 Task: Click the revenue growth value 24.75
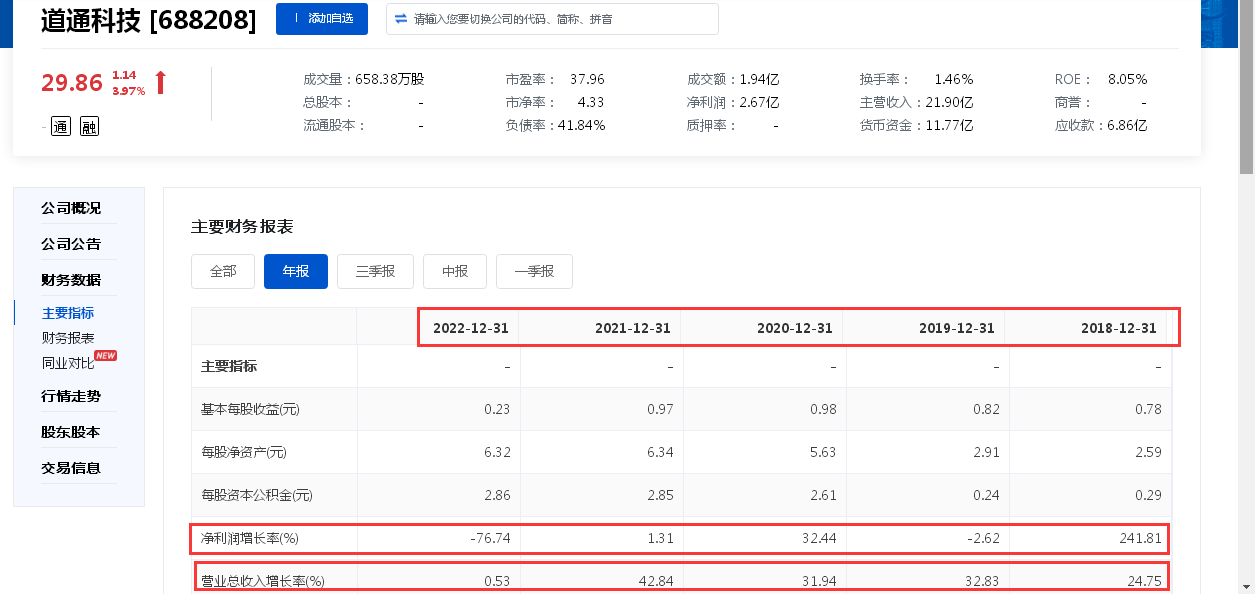point(1145,581)
